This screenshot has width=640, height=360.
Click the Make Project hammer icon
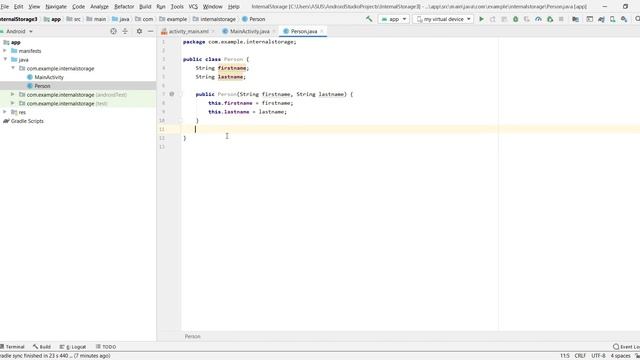(x=369, y=19)
